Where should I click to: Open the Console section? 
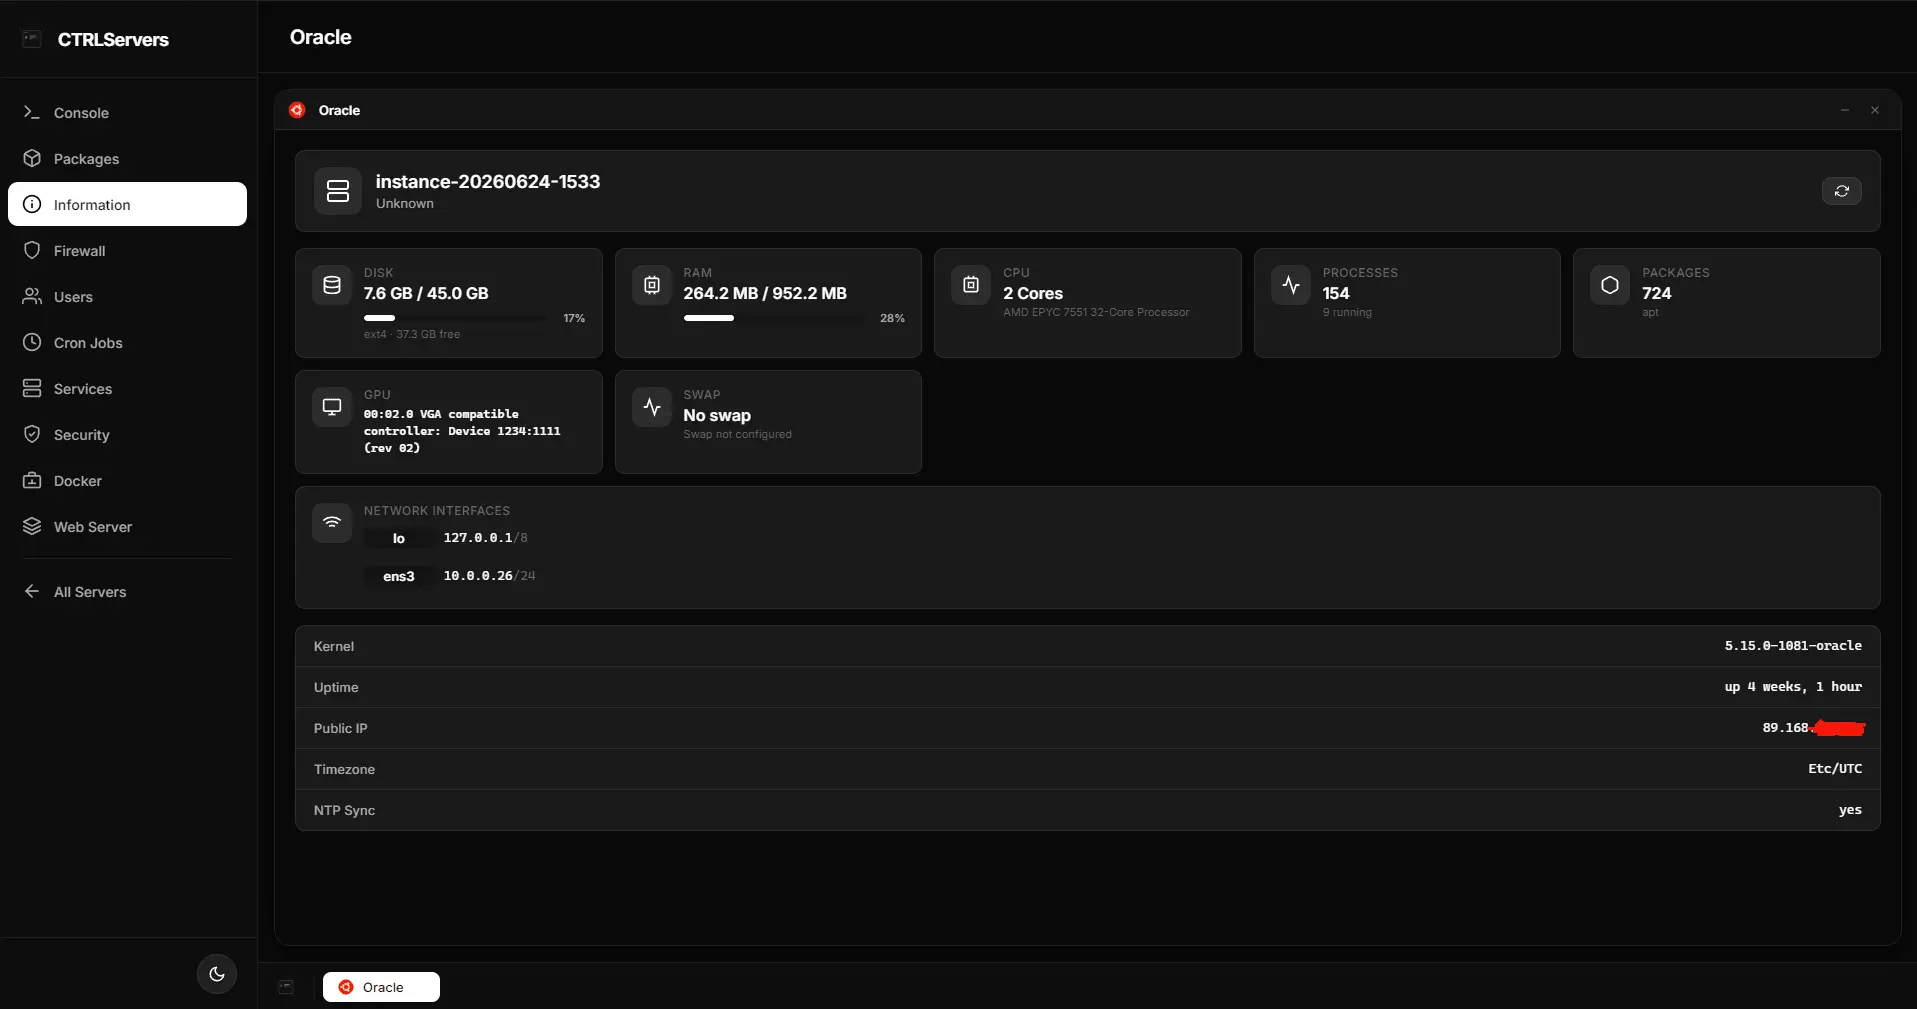(127, 113)
